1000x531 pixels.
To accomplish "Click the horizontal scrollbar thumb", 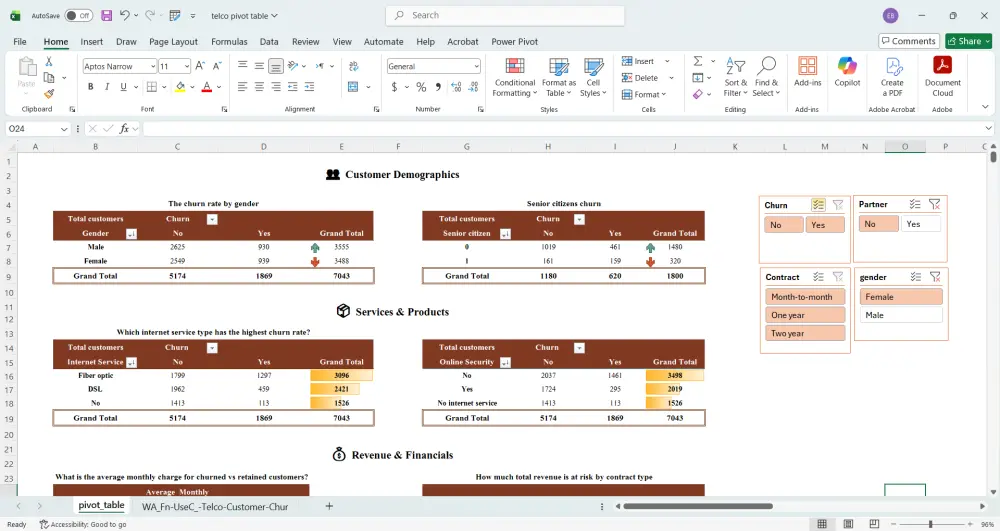I will (x=698, y=506).
